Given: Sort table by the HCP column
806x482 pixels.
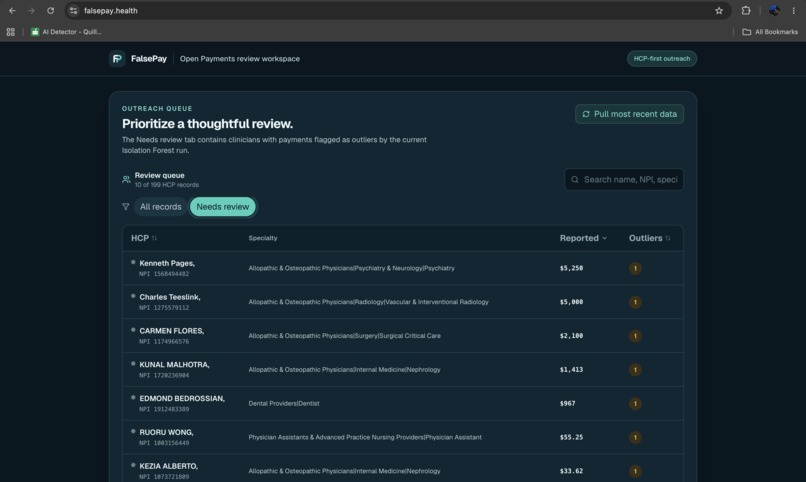Looking at the screenshot, I should tap(144, 238).
